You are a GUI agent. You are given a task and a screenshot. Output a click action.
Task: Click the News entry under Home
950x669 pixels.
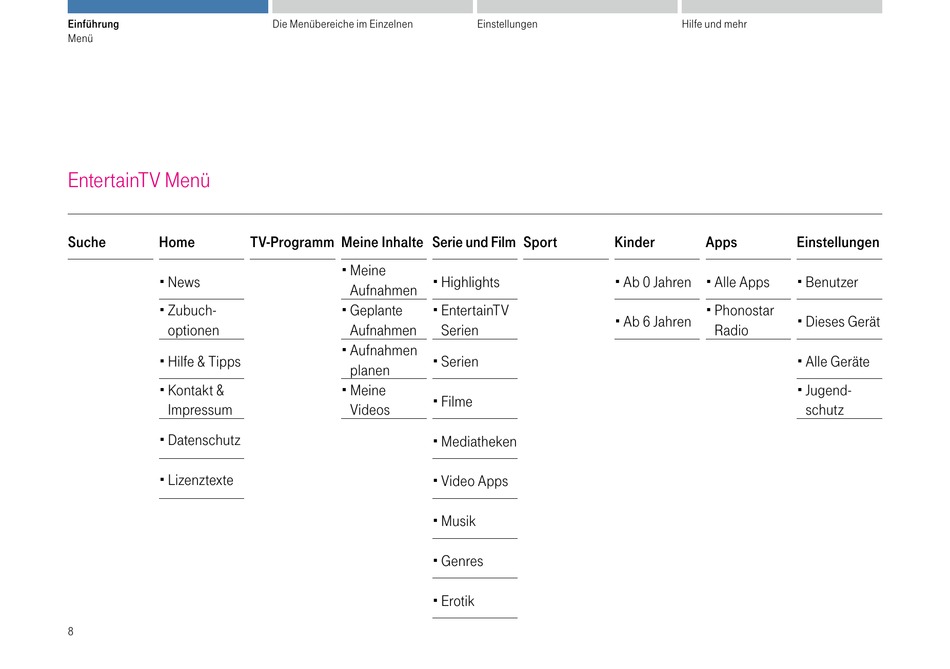pos(184,282)
